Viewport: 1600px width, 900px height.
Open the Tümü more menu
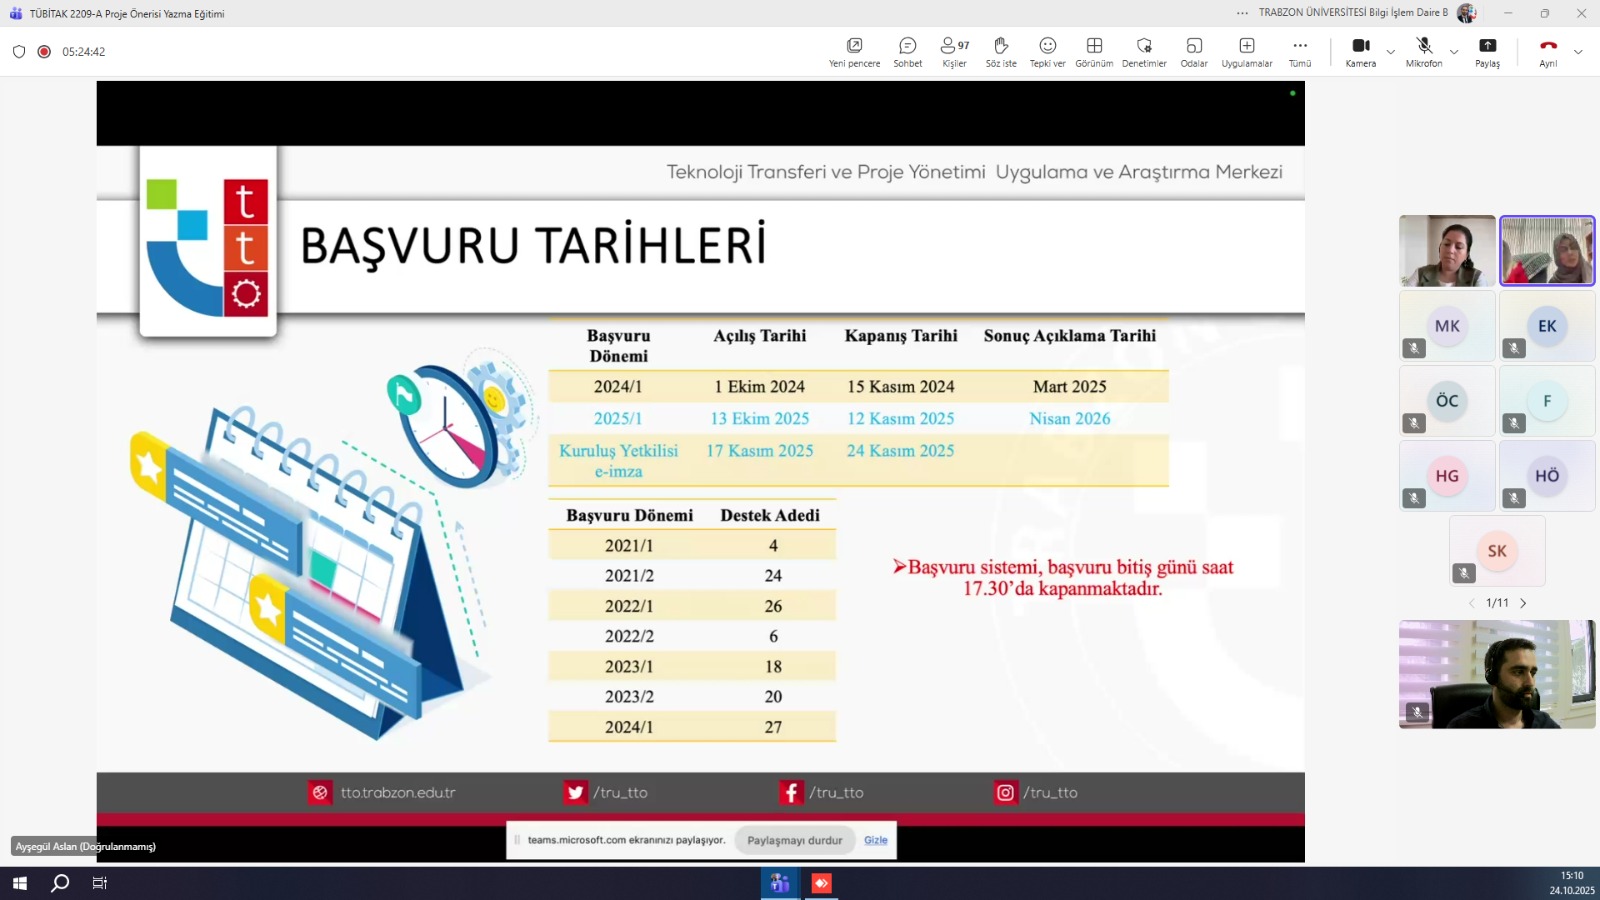[1299, 51]
